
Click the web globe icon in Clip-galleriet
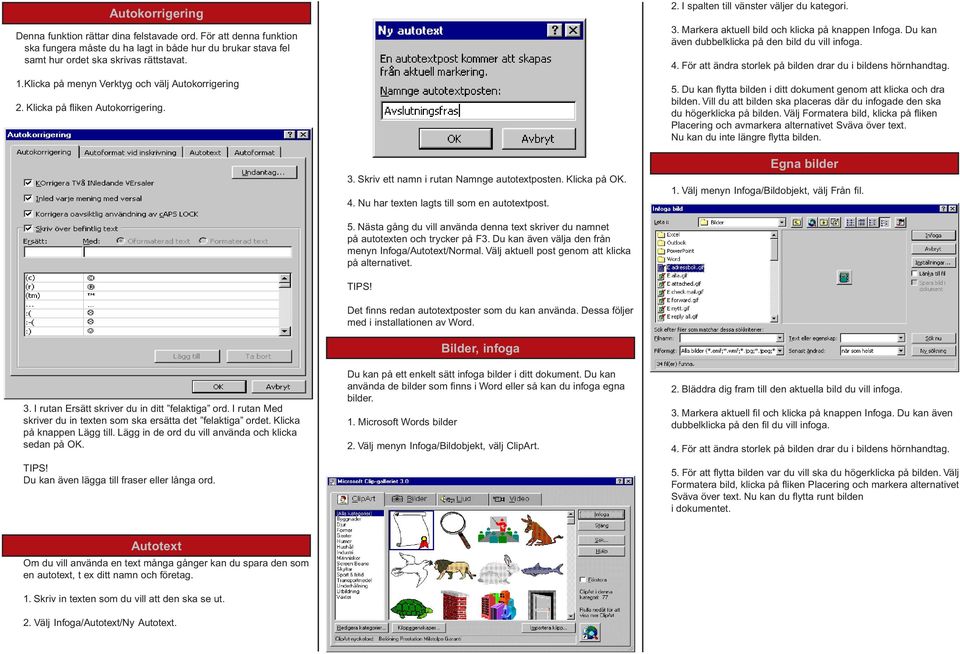coord(590,633)
